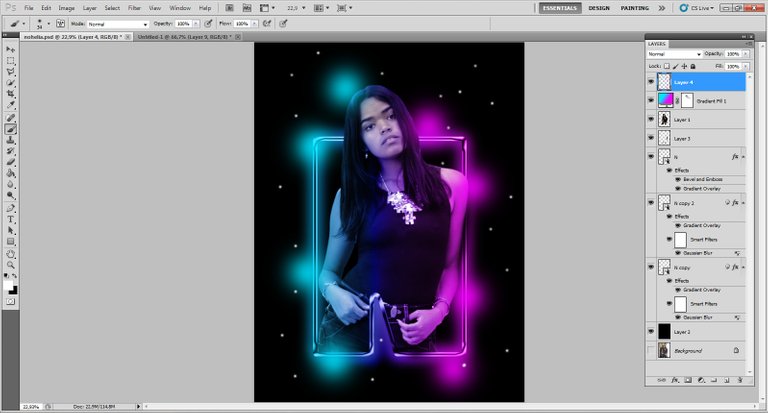This screenshot has width=768, height=413.
Task: Click the Link layers icon
Action: pos(661,380)
